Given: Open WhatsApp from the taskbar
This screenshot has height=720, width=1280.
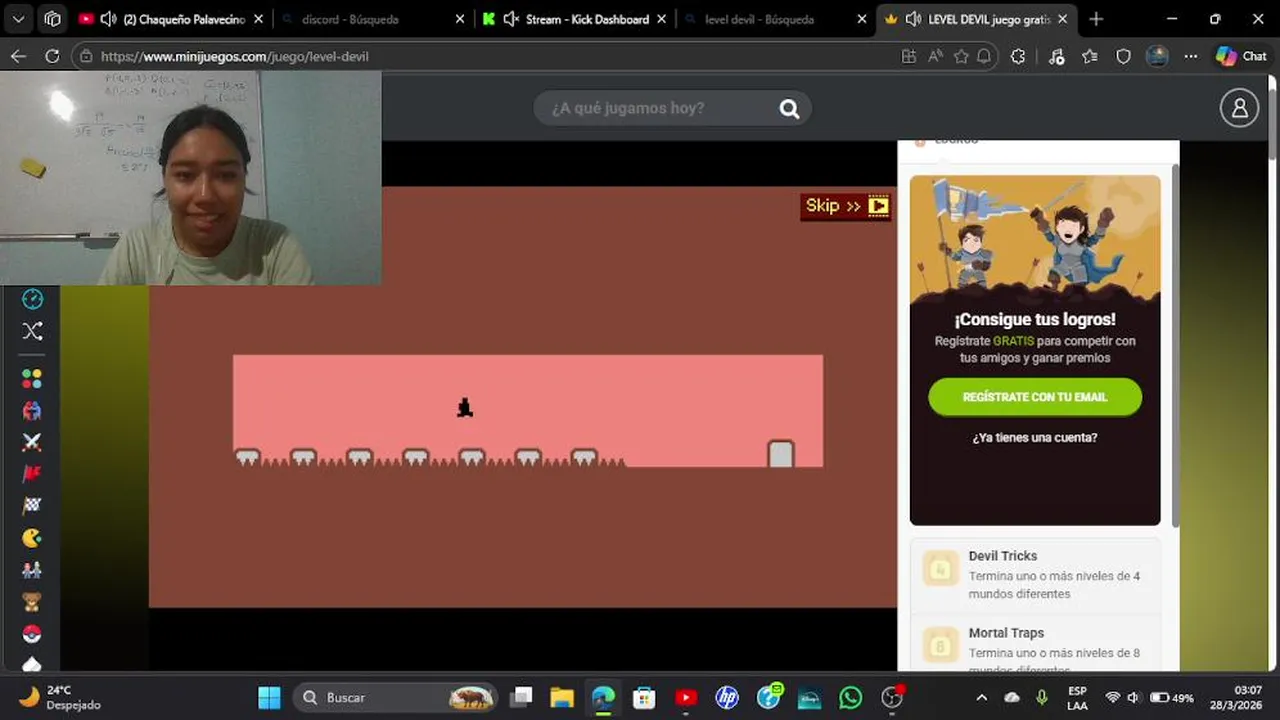Looking at the screenshot, I should tap(850, 697).
